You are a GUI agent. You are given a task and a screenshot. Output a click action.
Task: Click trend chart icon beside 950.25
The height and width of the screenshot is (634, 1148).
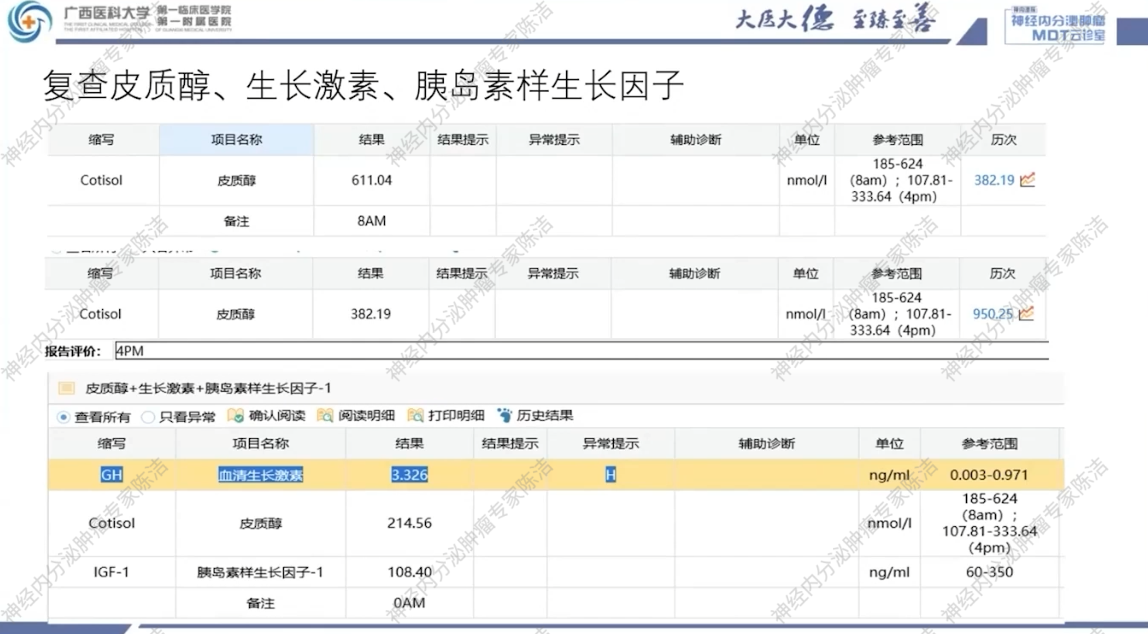click(1026, 314)
